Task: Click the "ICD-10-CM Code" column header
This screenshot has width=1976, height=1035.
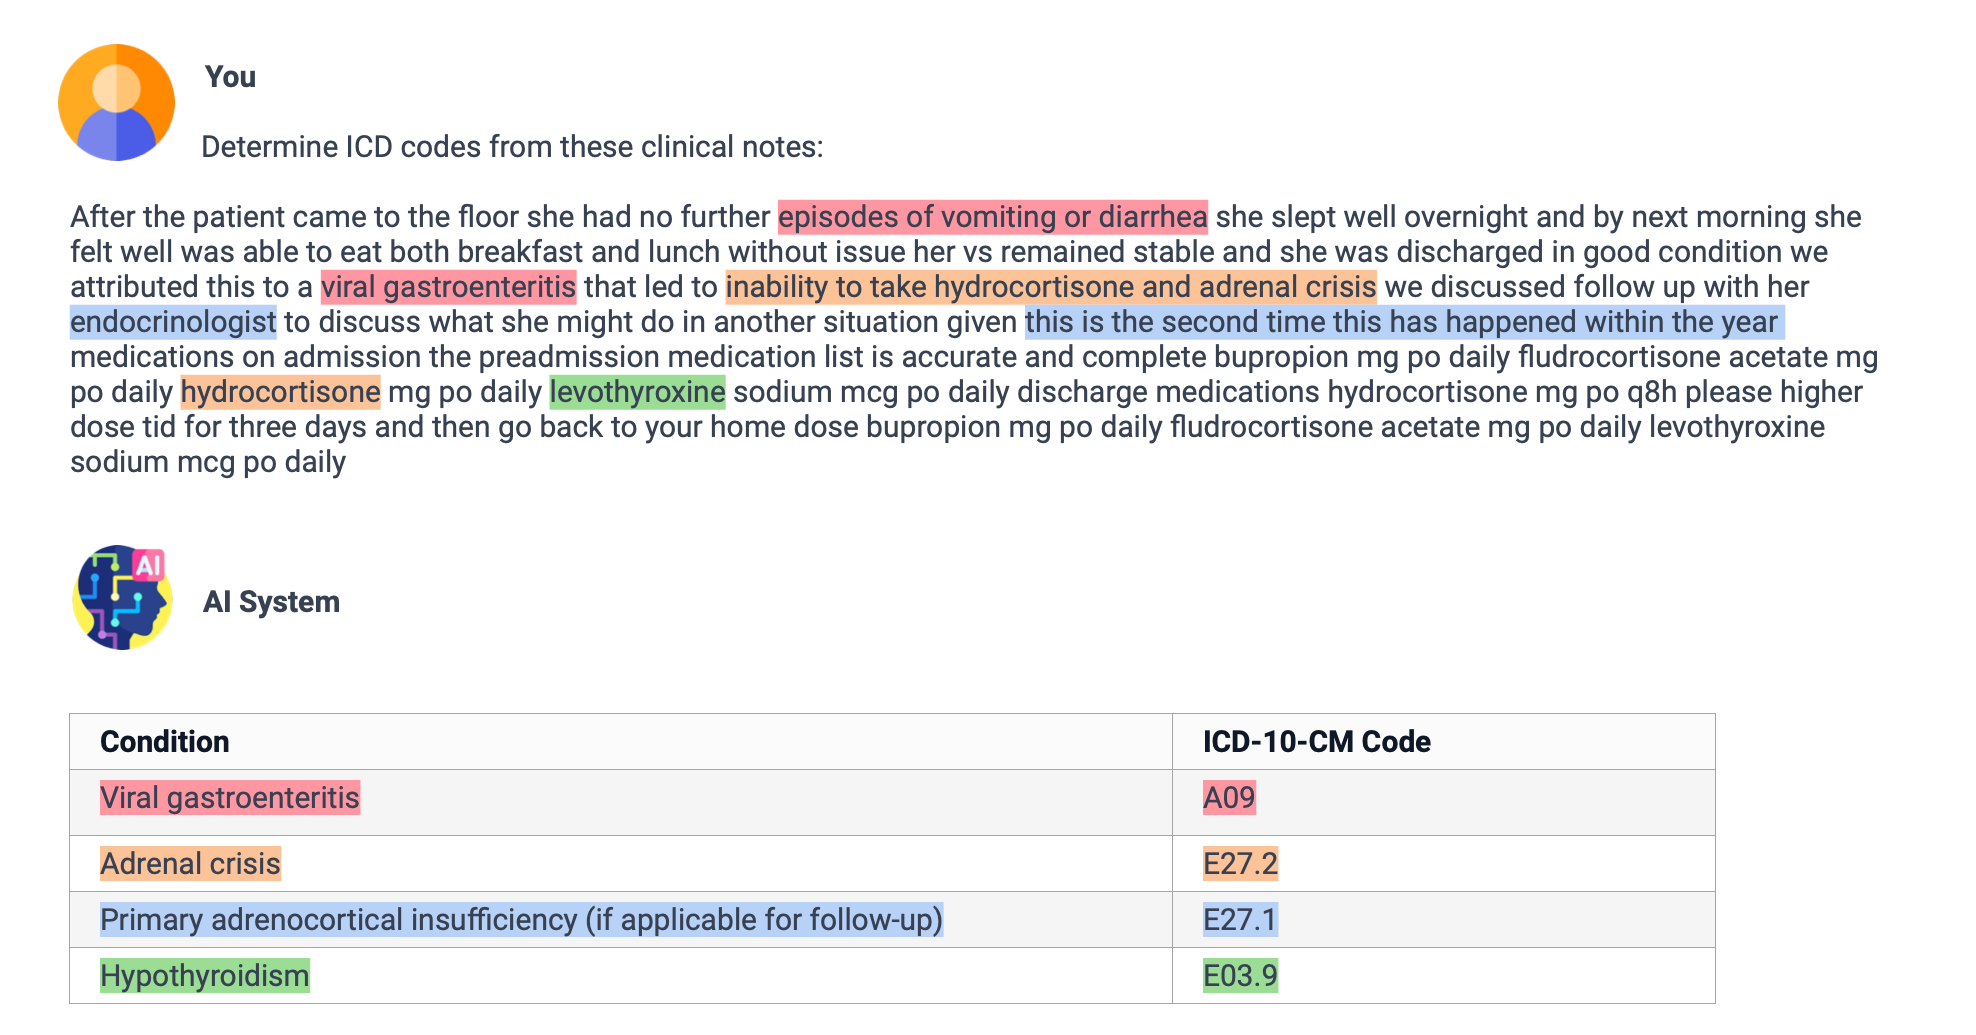Action: pos(1316,742)
